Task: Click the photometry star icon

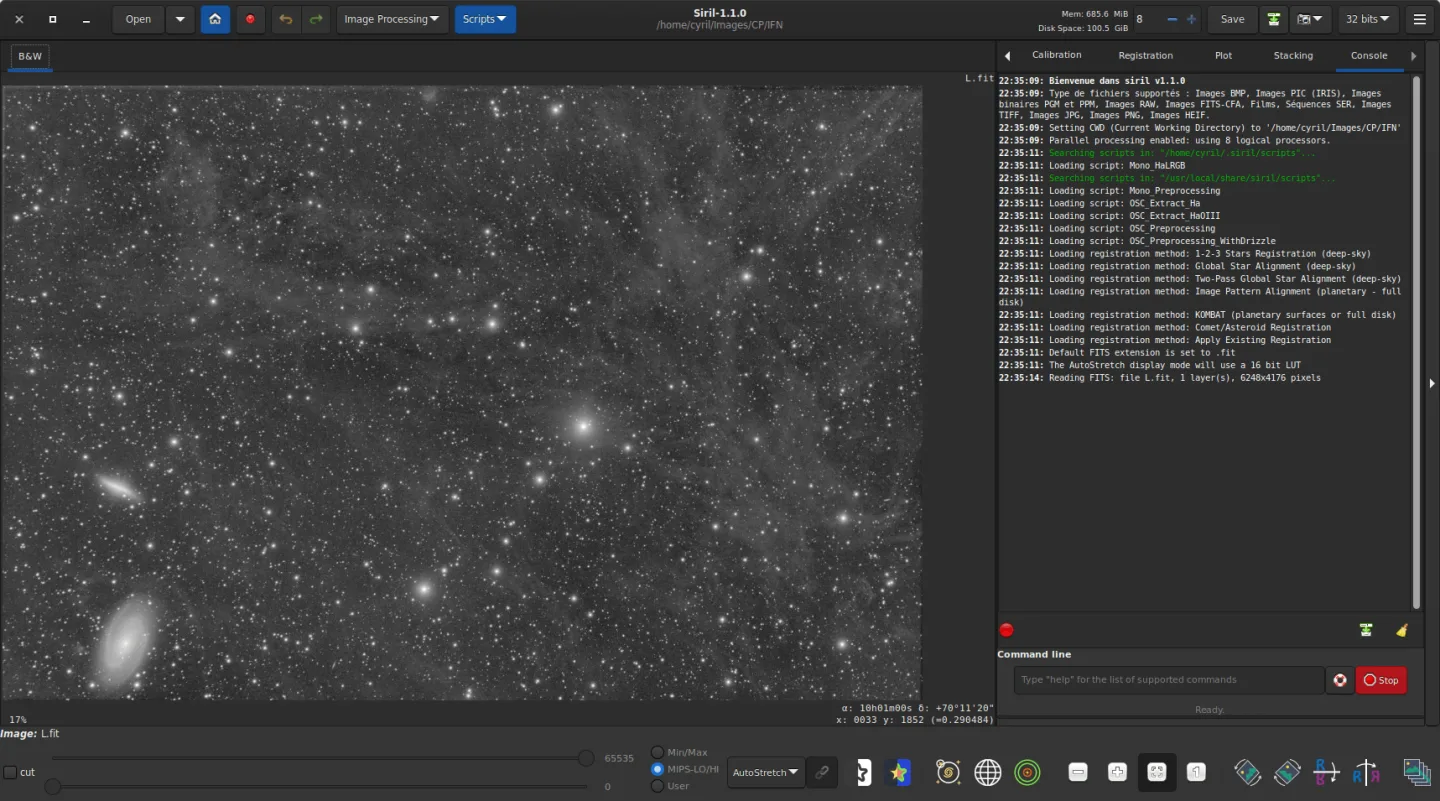Action: (897, 772)
